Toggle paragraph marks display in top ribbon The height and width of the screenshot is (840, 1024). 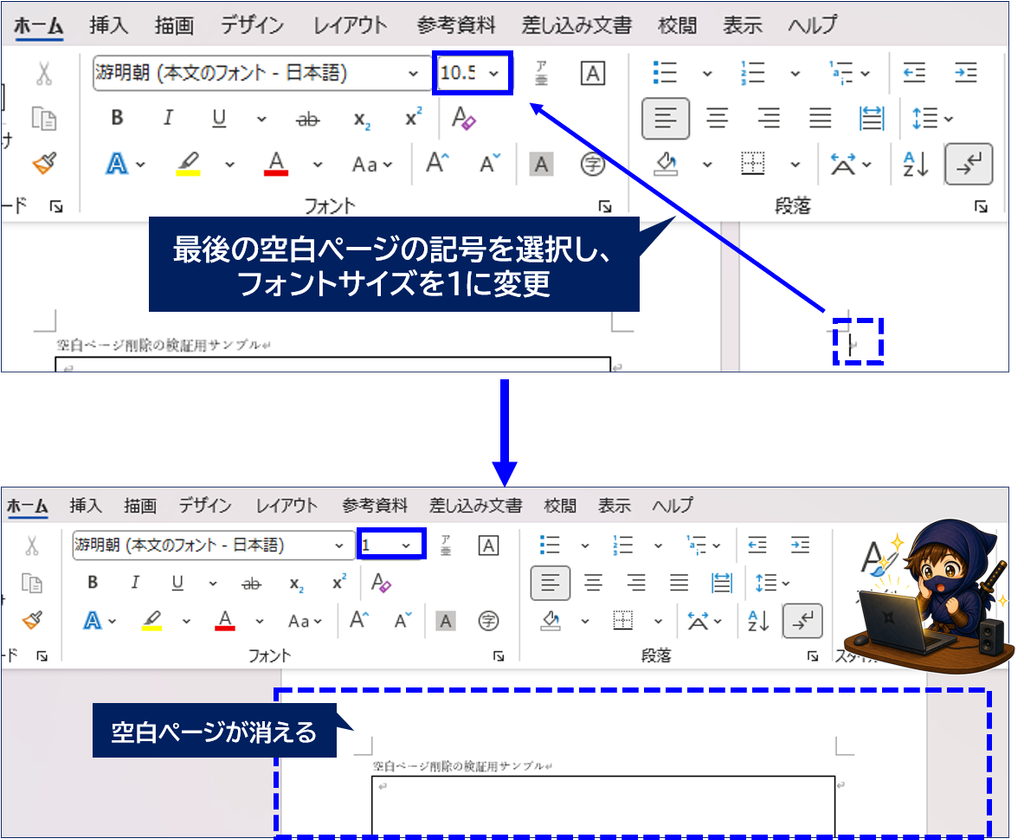[968, 164]
